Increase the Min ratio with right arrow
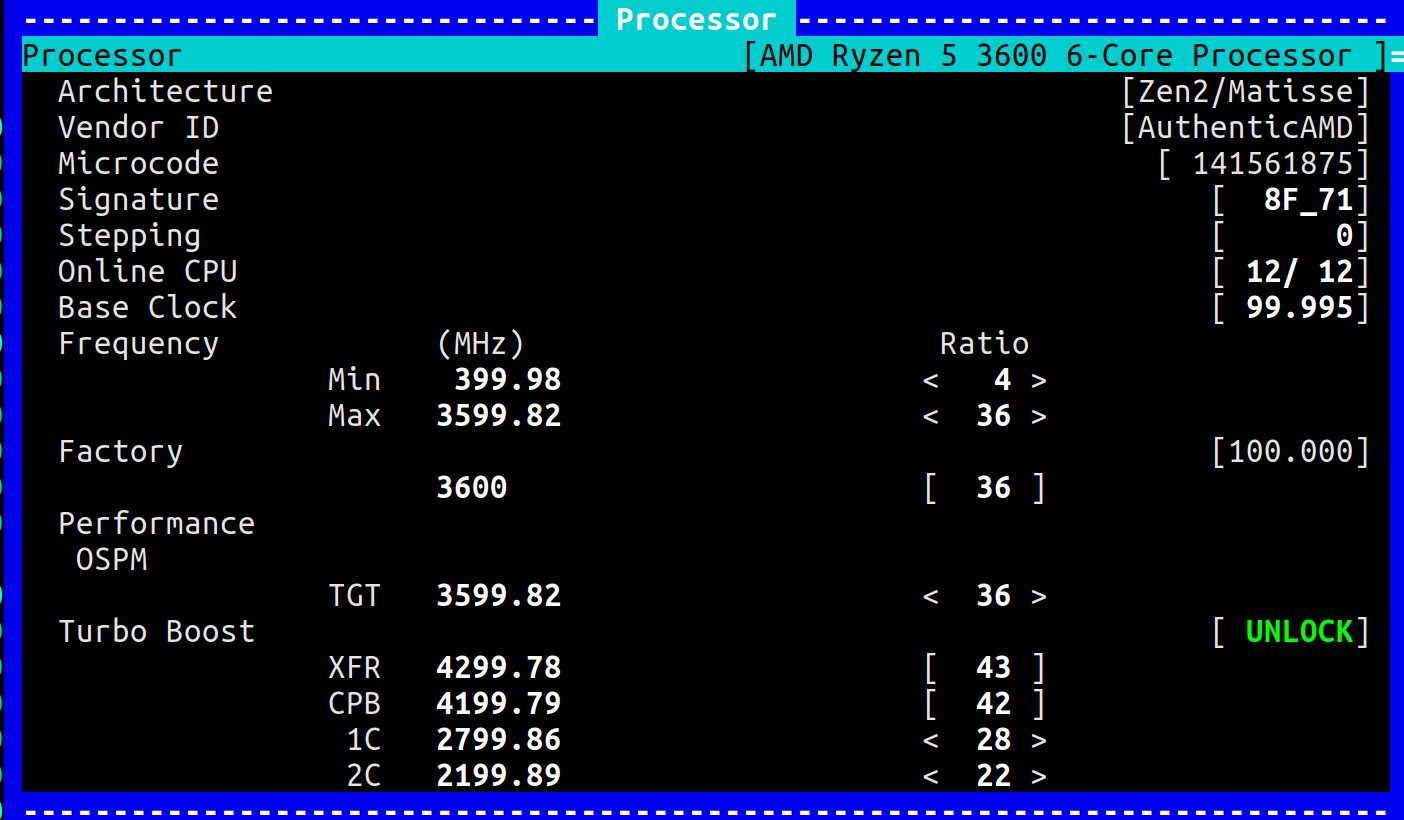 pyautogui.click(x=1039, y=380)
